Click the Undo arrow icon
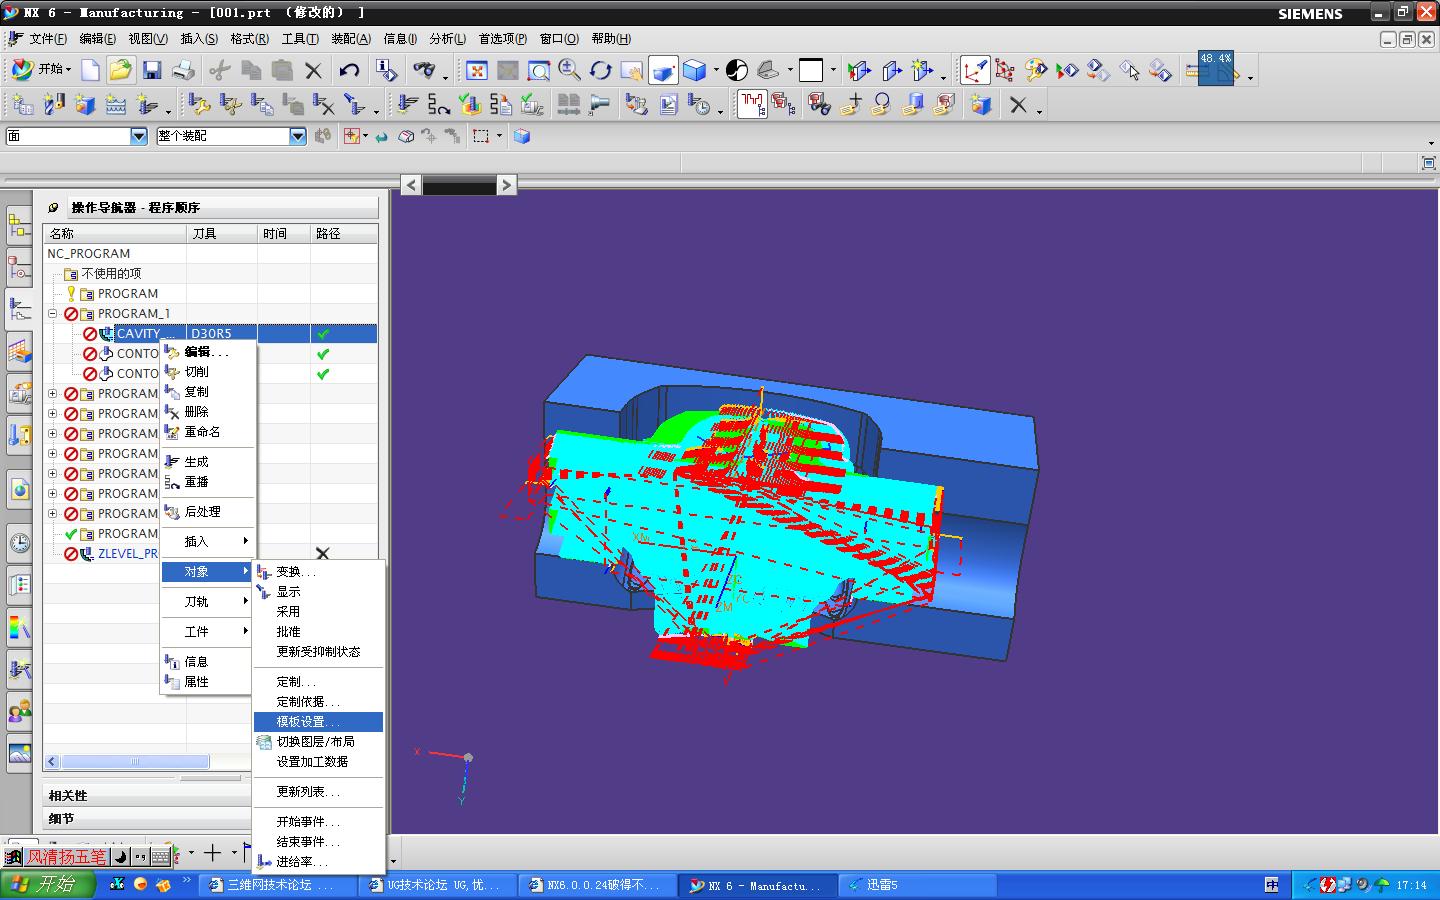This screenshot has width=1440, height=900. [349, 70]
